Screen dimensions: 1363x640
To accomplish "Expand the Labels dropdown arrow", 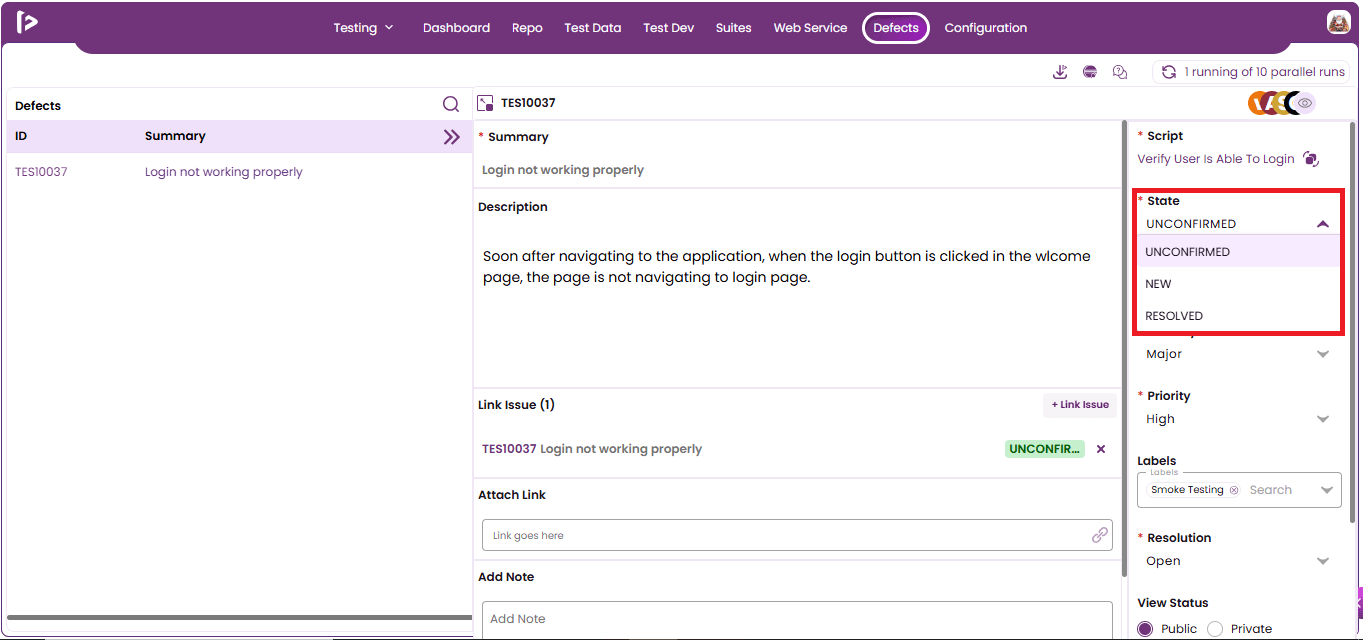I will (1326, 490).
